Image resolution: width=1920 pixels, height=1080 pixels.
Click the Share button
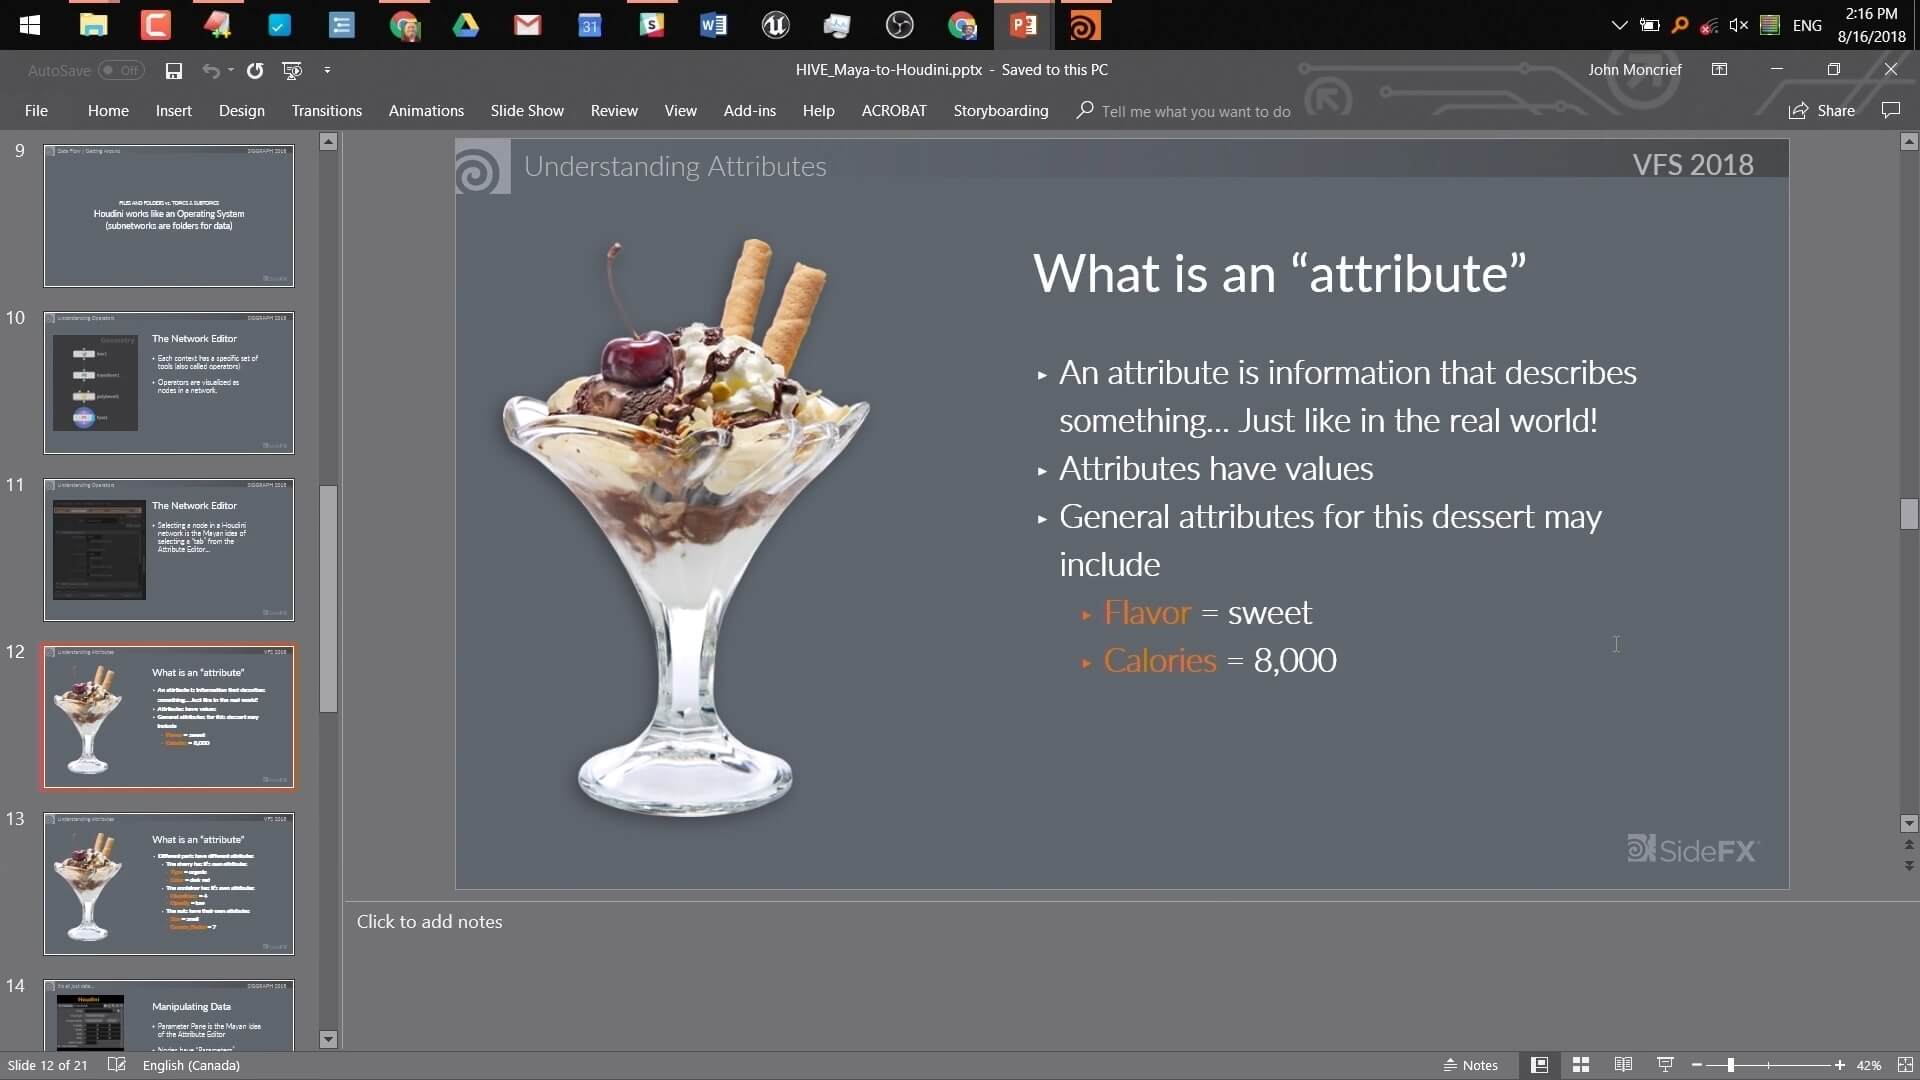coord(1822,111)
